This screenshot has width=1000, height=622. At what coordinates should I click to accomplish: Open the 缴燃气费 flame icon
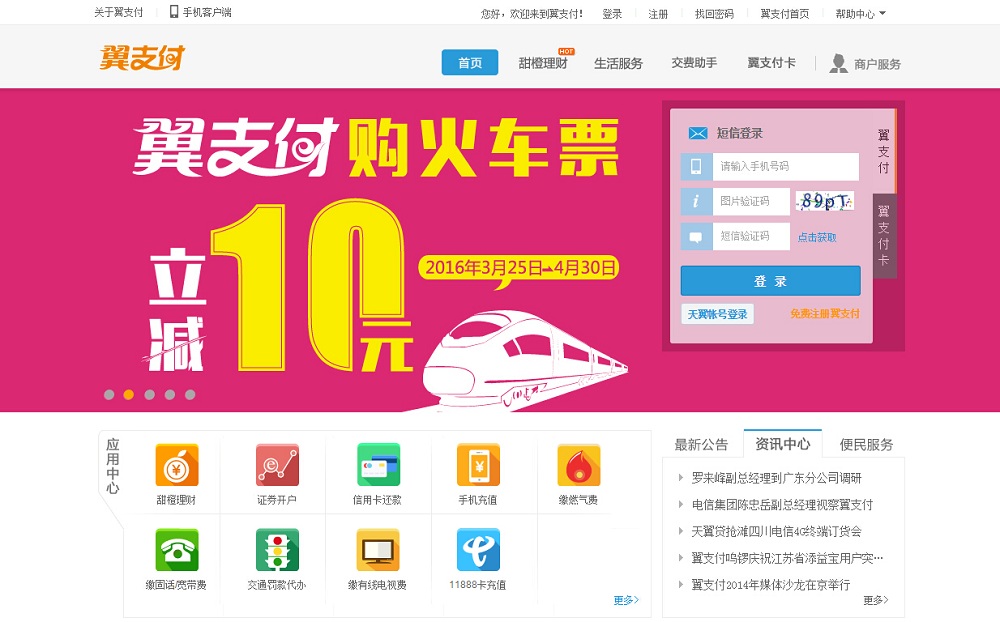[x=578, y=465]
